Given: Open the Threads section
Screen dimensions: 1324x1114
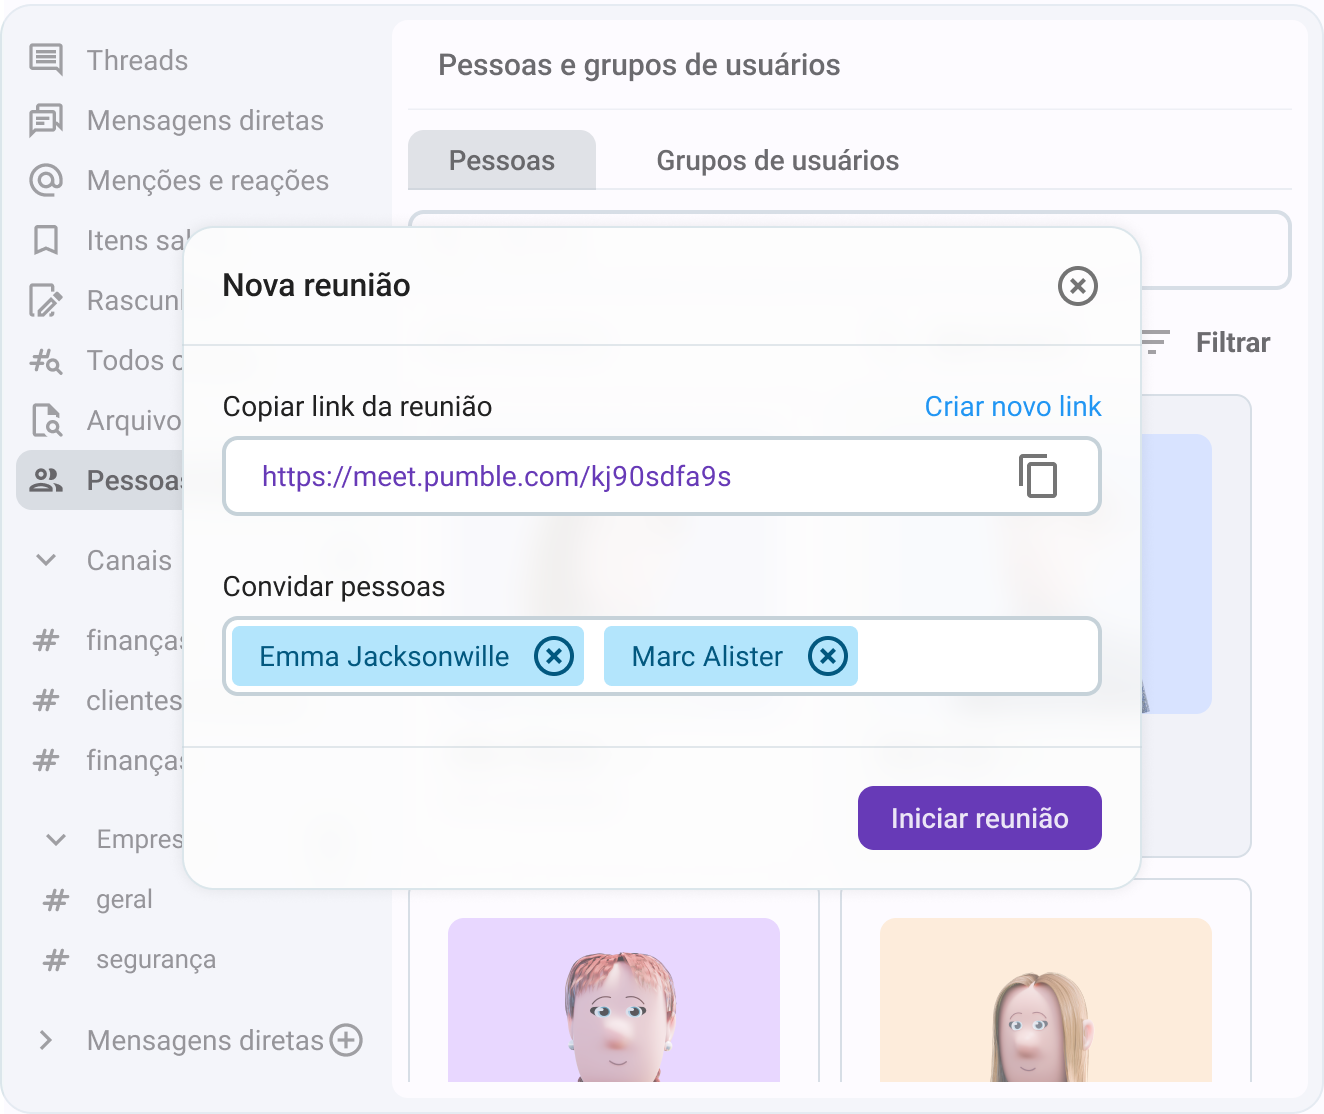Looking at the screenshot, I should (136, 60).
